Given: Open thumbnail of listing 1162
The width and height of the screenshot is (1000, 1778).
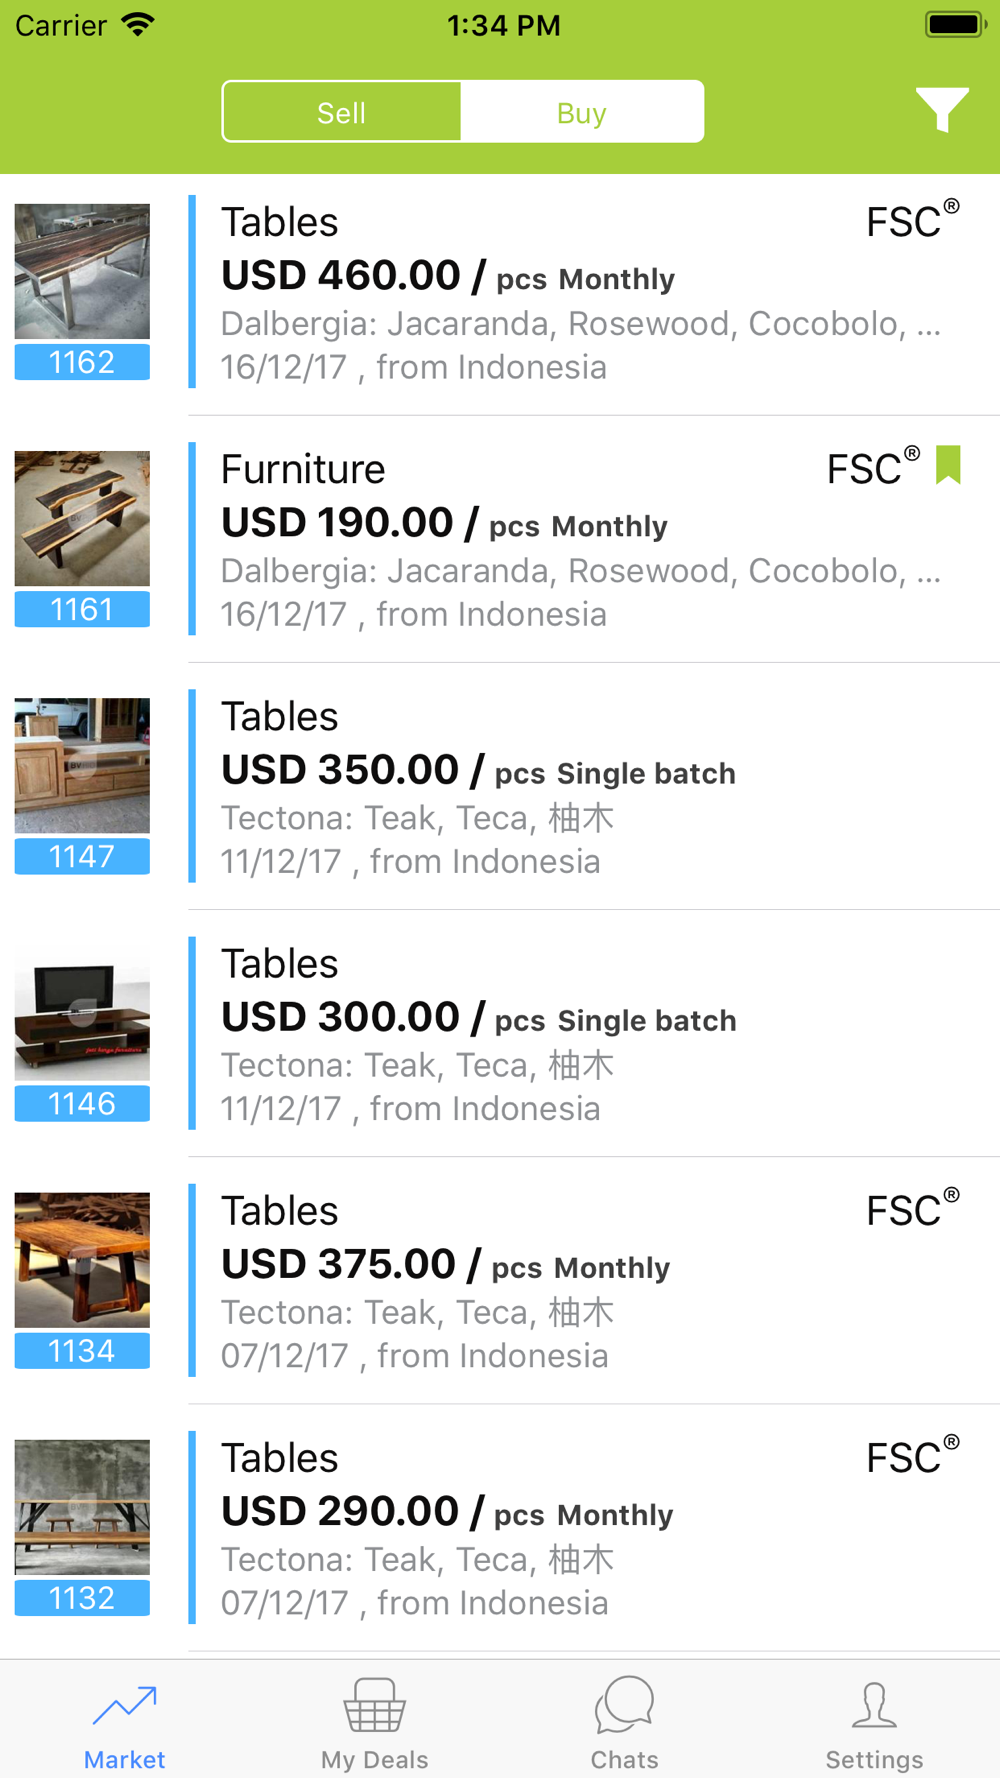Looking at the screenshot, I should [82, 271].
